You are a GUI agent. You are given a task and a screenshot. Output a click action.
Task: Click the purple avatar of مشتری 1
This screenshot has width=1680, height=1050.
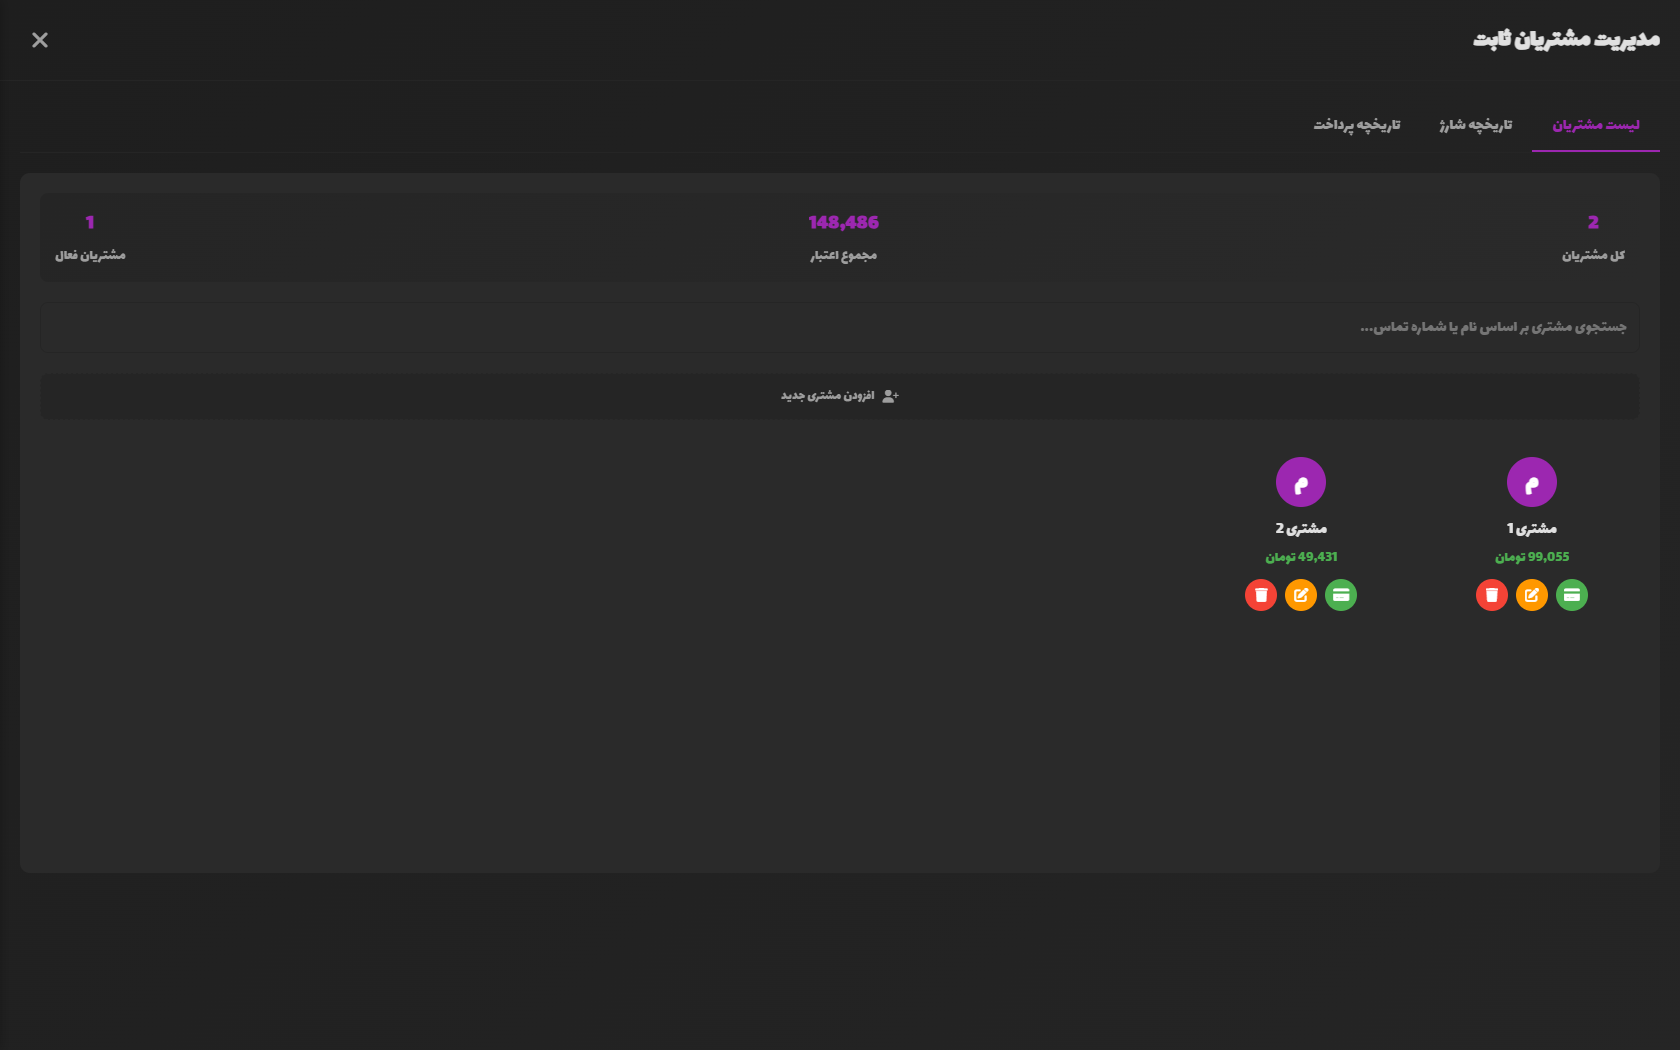click(x=1531, y=482)
